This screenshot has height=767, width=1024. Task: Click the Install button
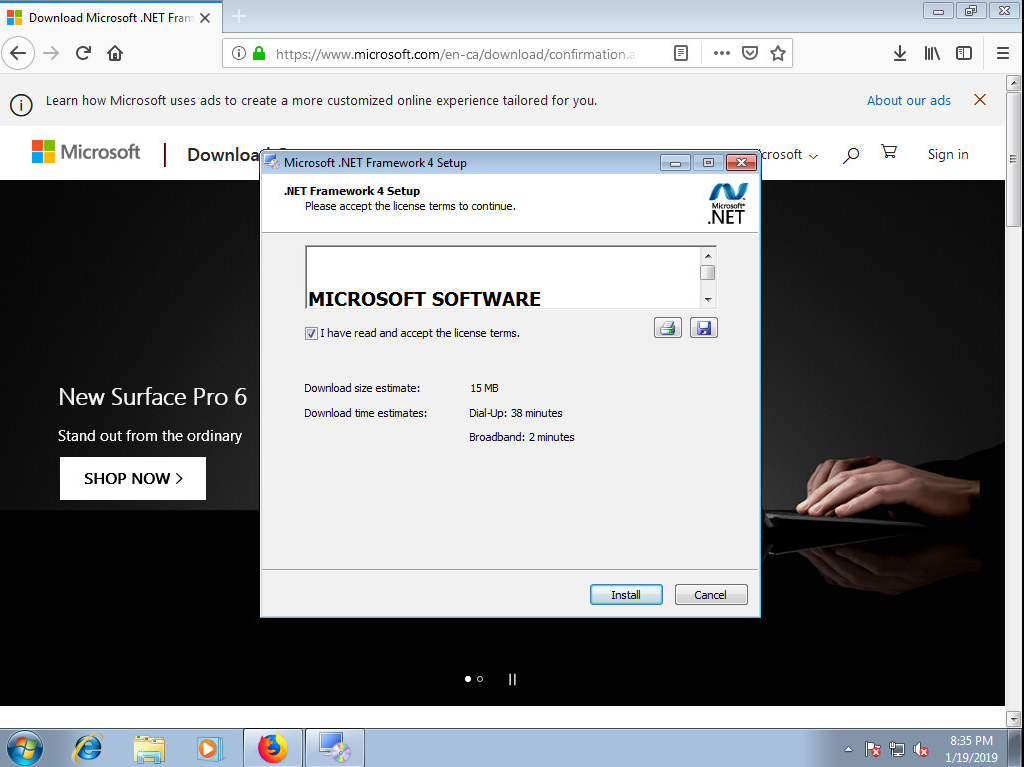click(x=626, y=595)
